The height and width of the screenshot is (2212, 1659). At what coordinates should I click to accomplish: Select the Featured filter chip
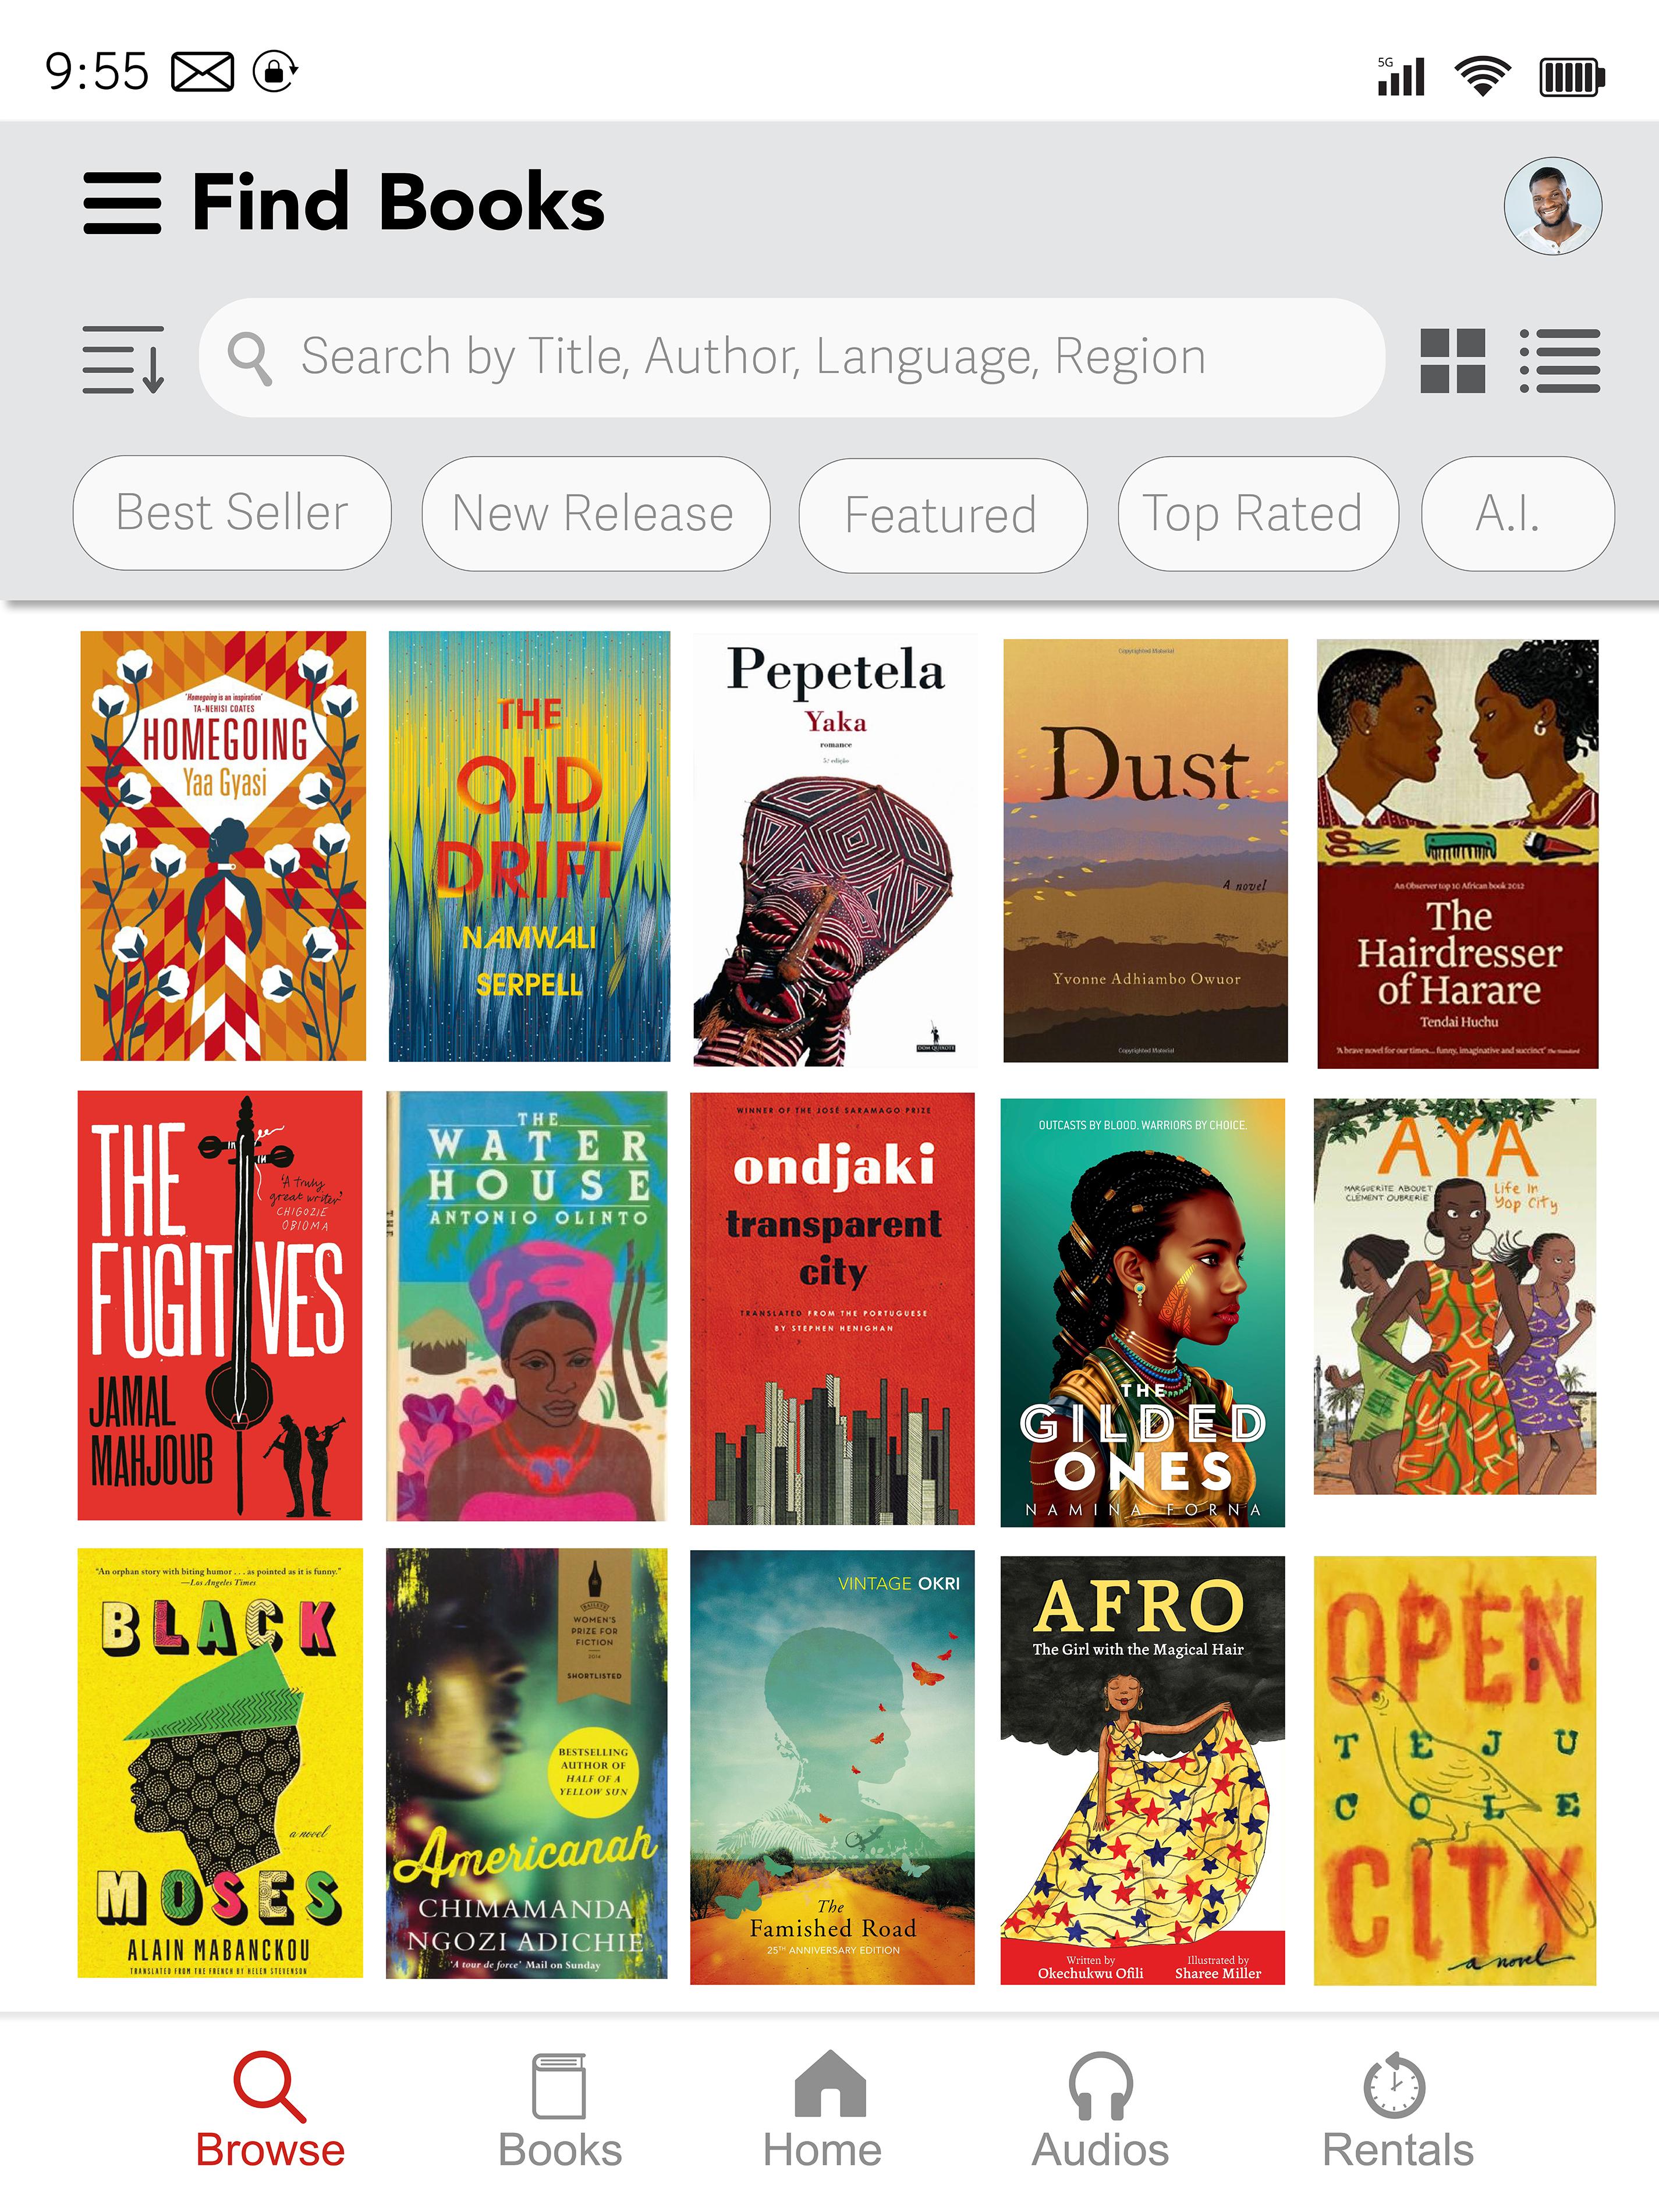point(942,515)
